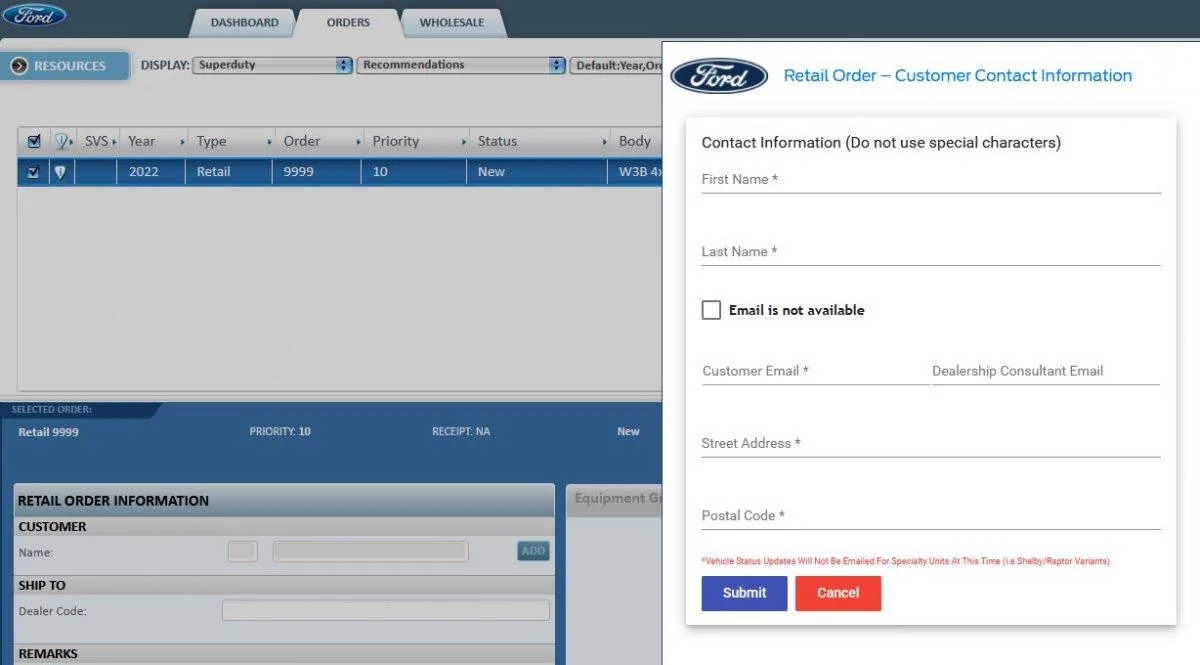1200x665 pixels.
Task: Click the Ford logo in the top bar
Action: point(35,14)
